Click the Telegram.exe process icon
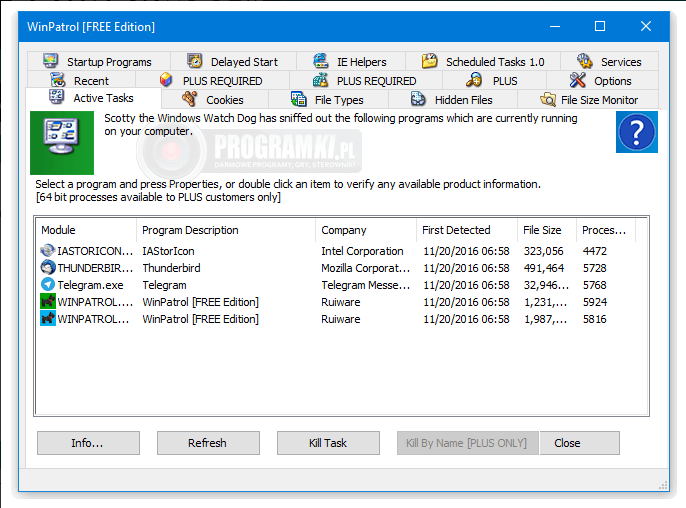The image size is (686, 508). (x=48, y=284)
